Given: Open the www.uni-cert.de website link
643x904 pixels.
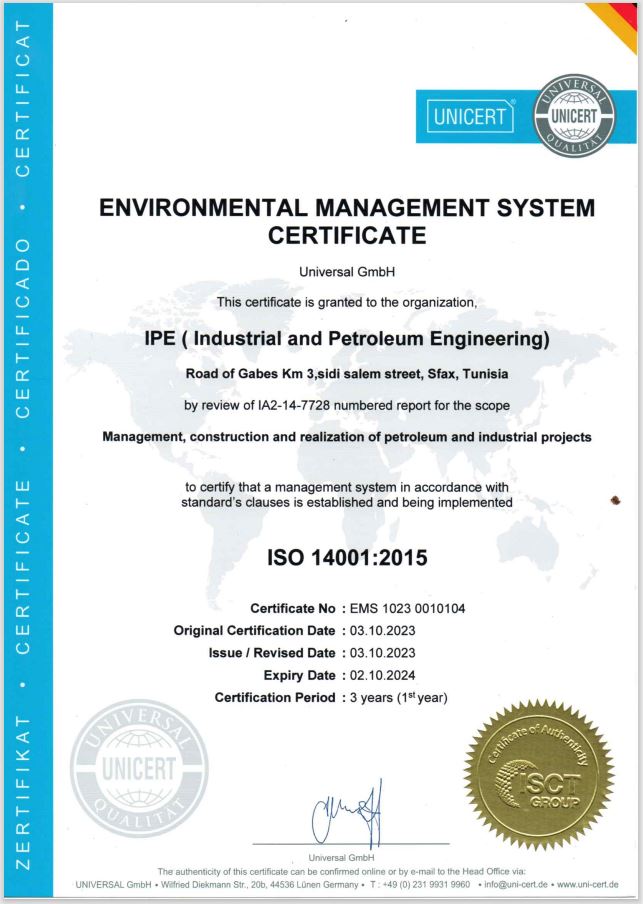Looking at the screenshot, I should (587, 884).
